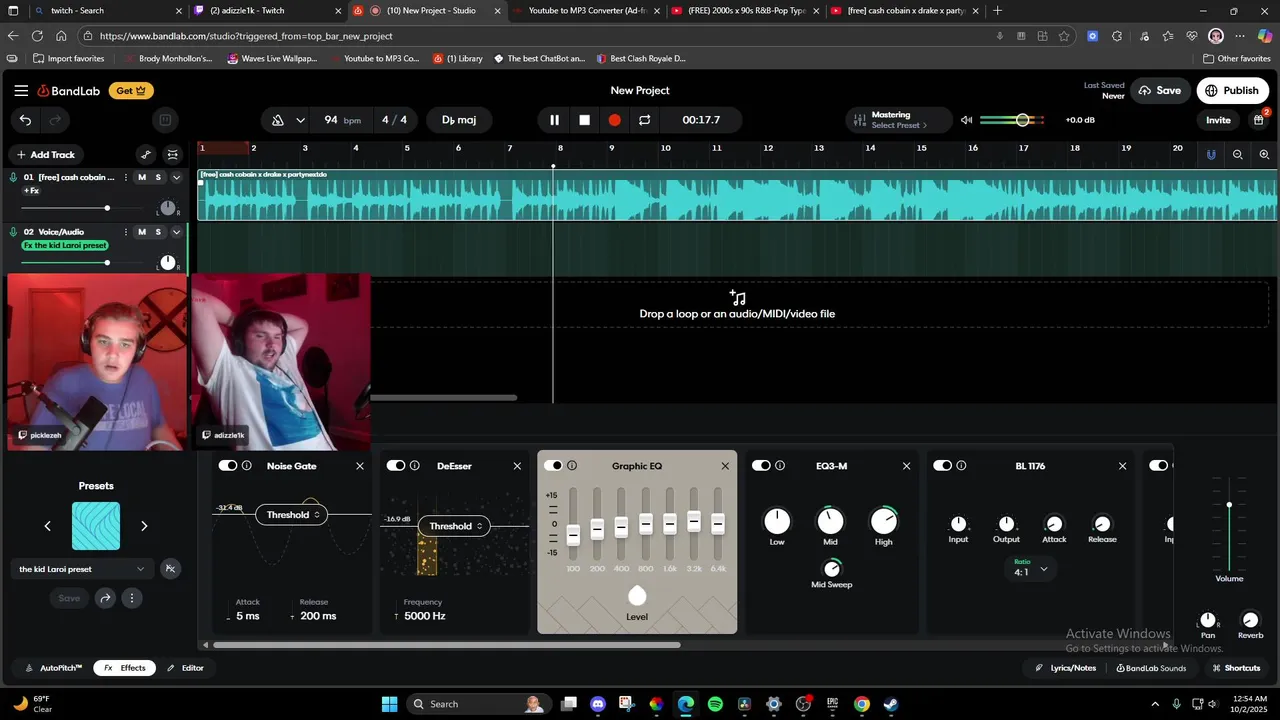1280x720 pixels.
Task: Open the gift rewards icon
Action: coord(1259,120)
